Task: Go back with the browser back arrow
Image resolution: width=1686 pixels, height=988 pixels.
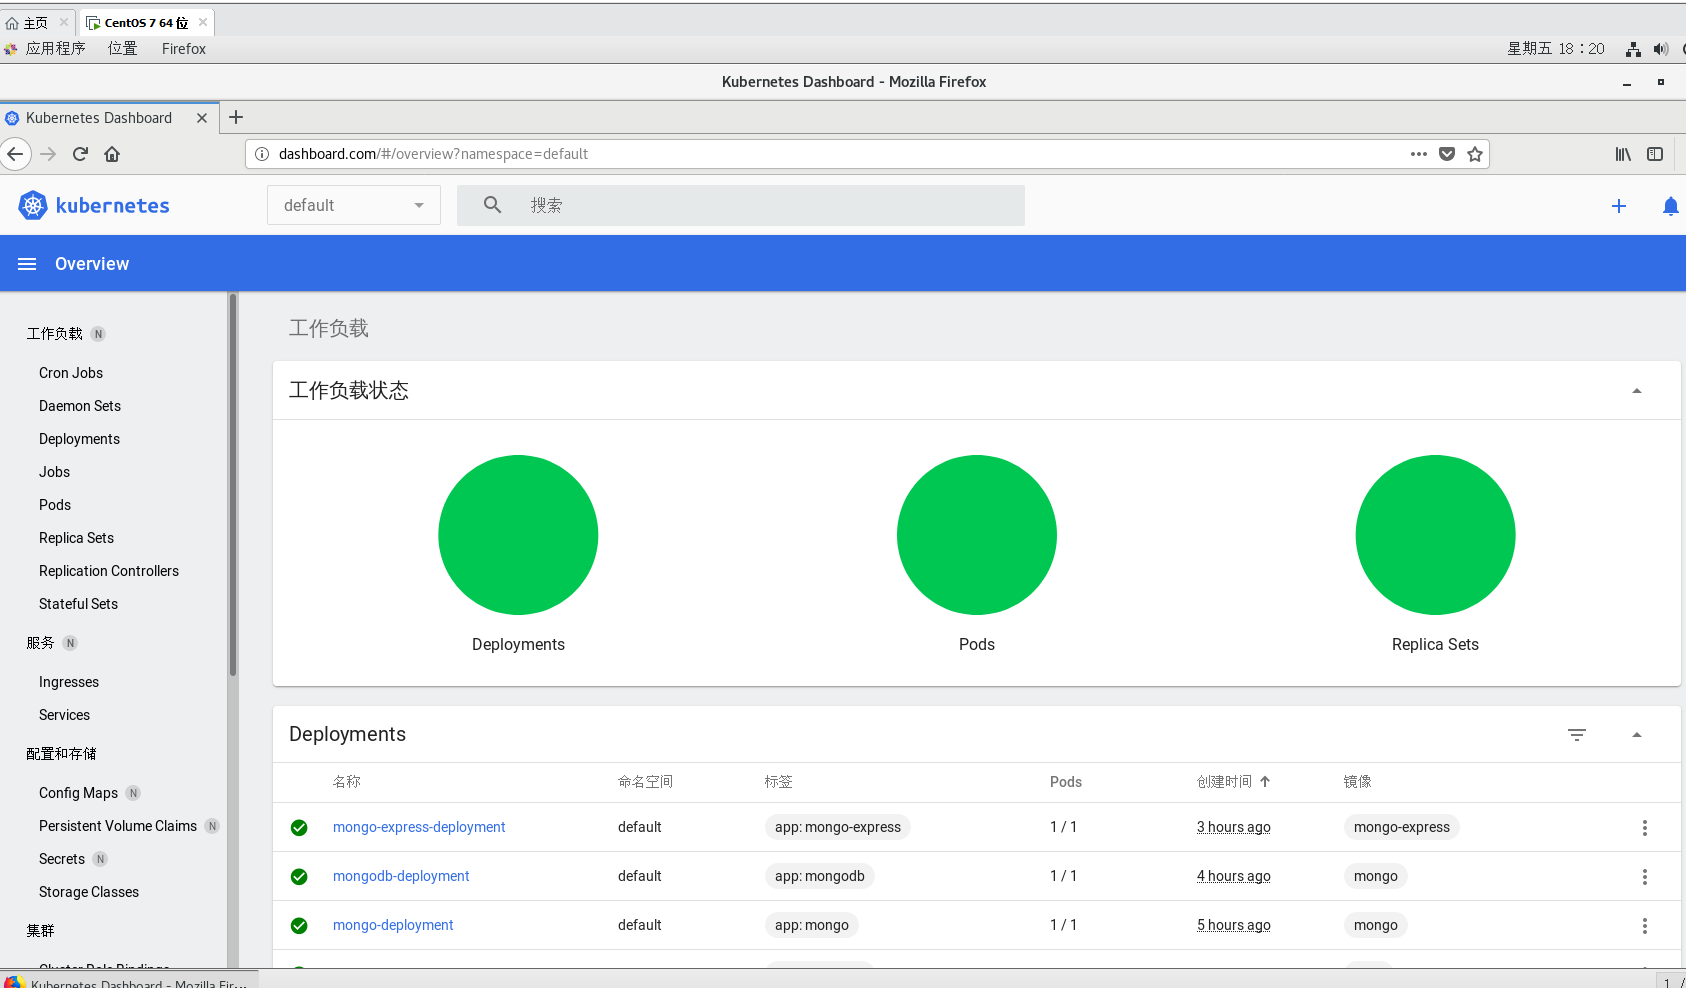Action: [15, 154]
